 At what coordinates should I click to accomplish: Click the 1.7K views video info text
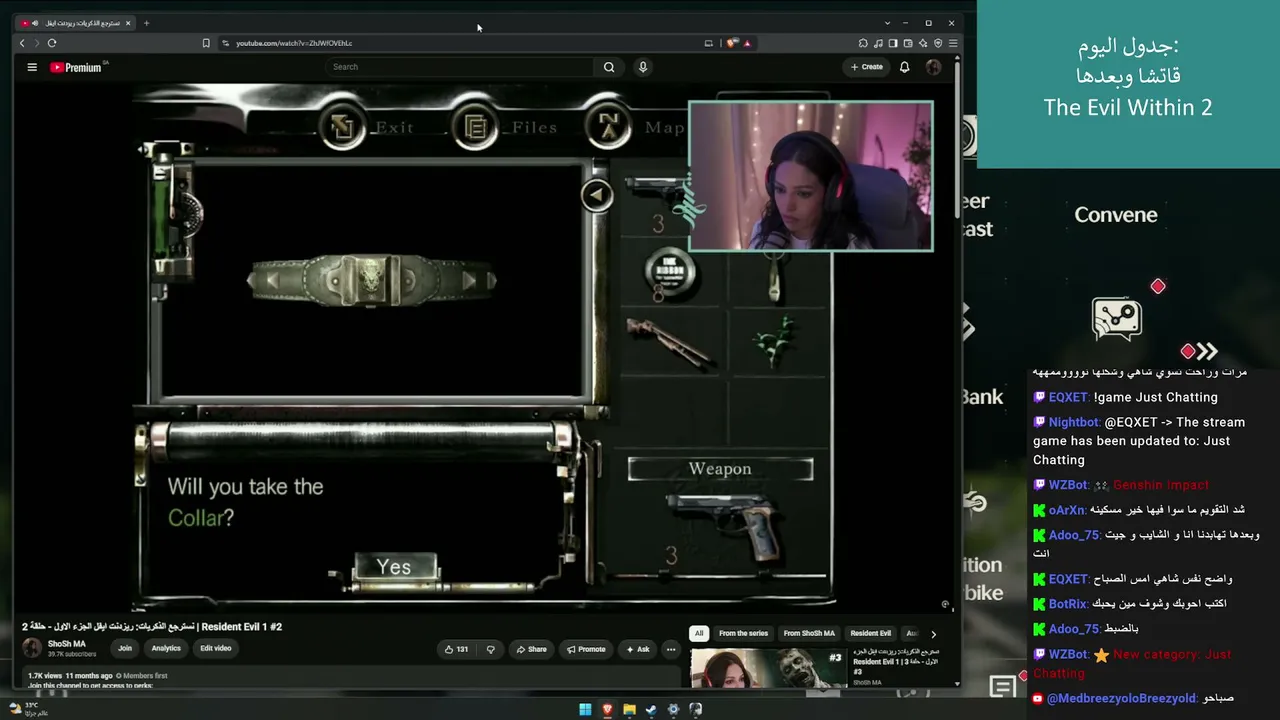(45, 676)
